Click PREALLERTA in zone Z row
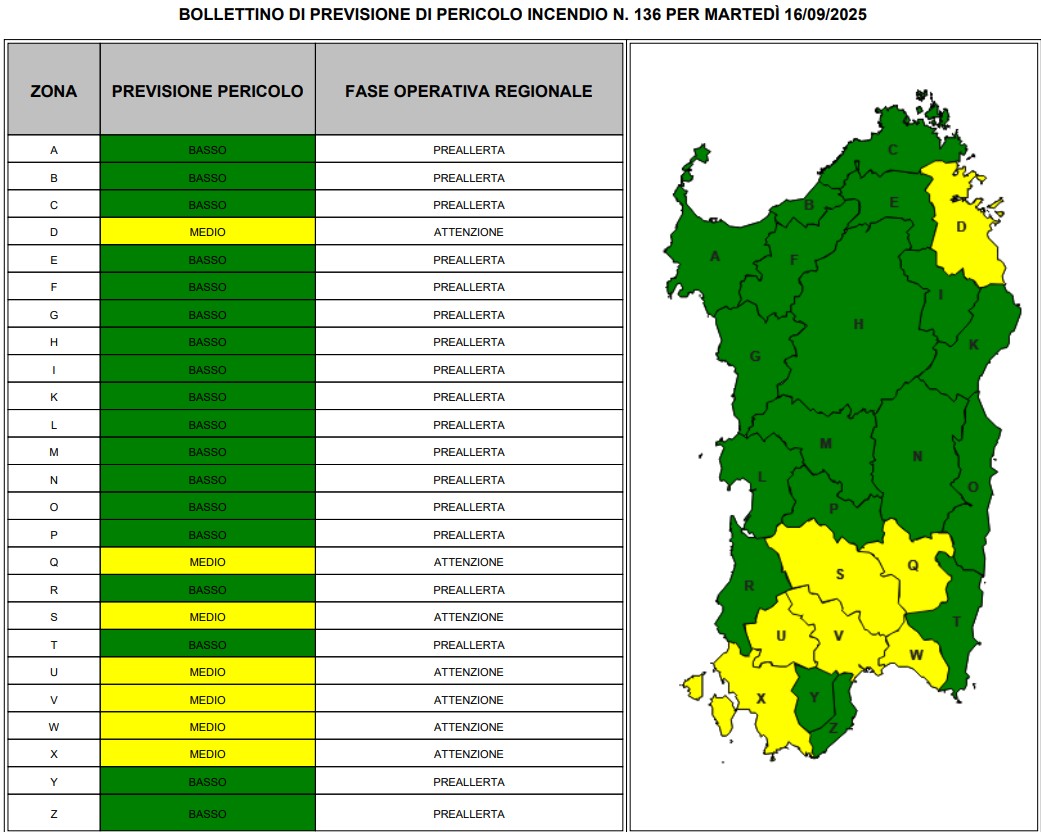The height and width of the screenshot is (832, 1041). click(x=469, y=814)
